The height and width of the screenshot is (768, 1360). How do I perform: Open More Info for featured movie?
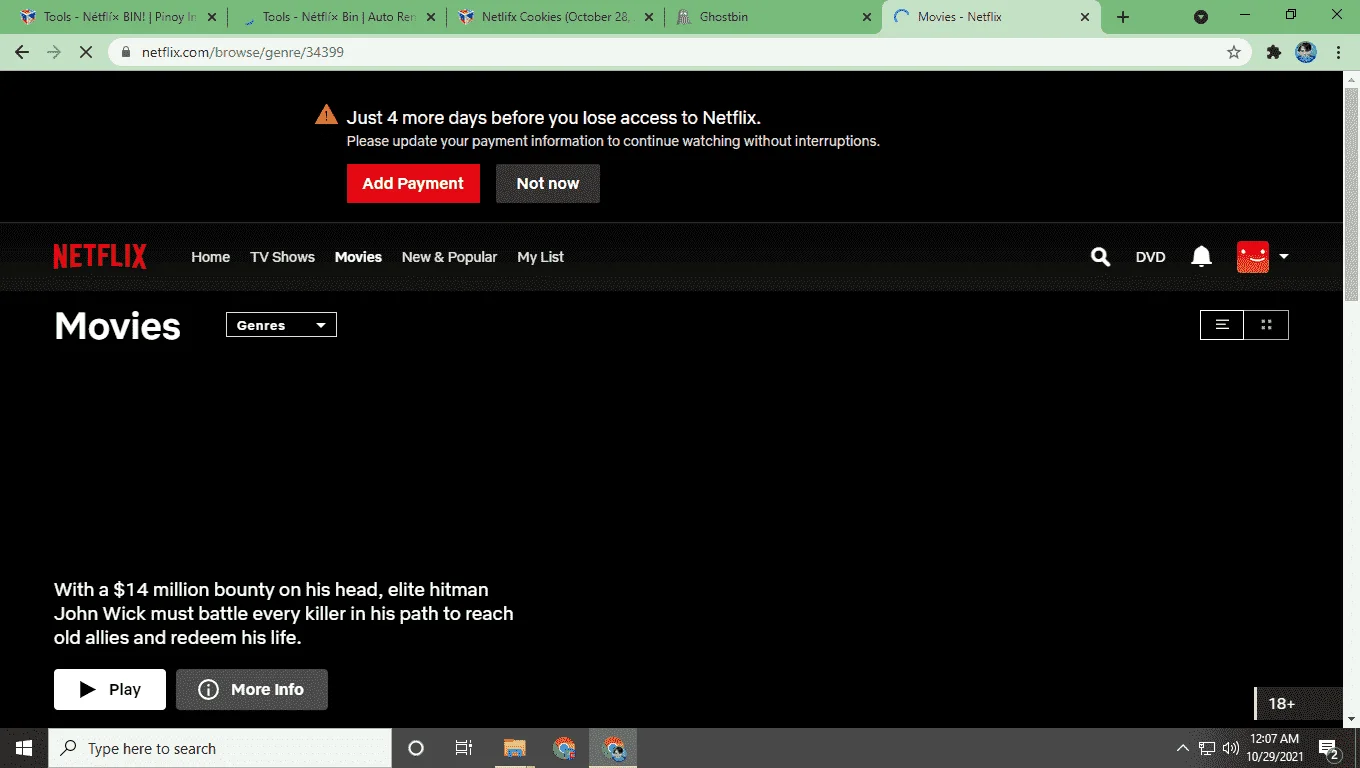pos(252,689)
